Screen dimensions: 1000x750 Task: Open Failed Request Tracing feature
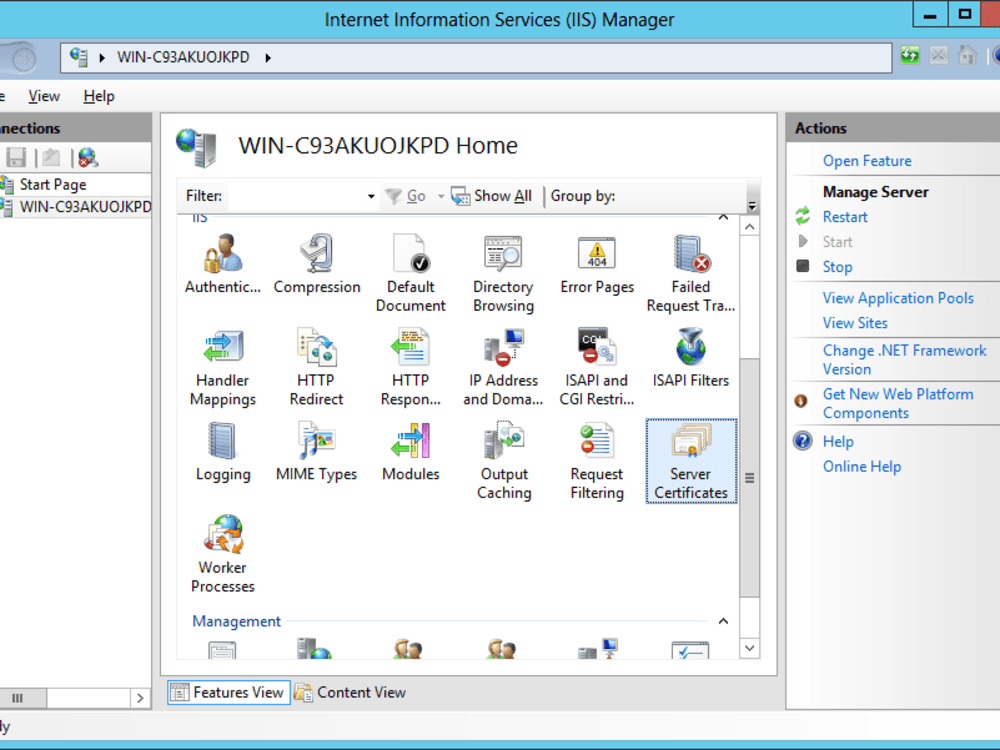tap(691, 273)
